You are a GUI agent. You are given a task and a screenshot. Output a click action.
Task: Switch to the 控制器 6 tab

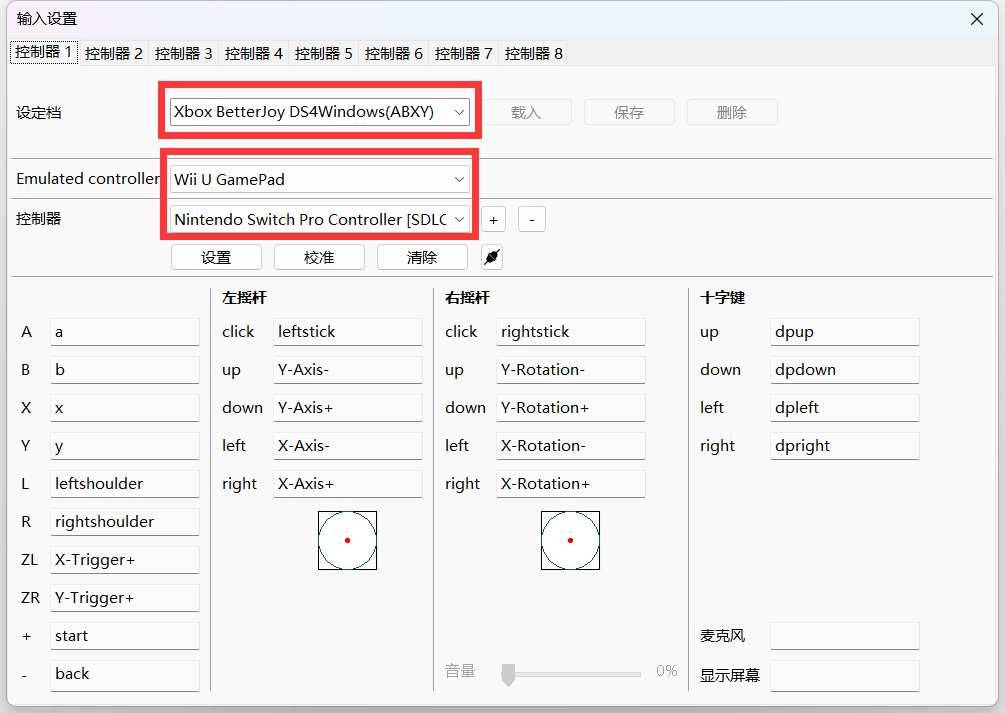(394, 53)
